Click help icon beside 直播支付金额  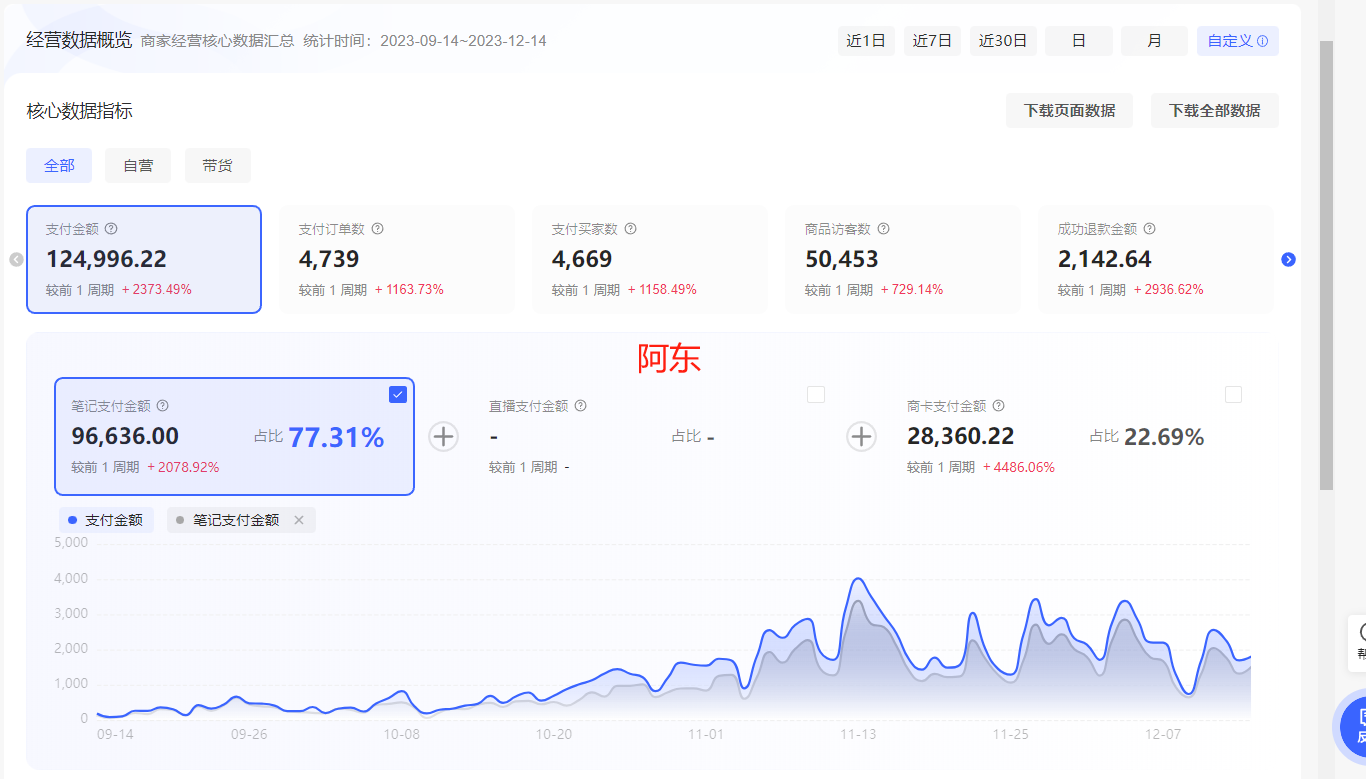(x=580, y=406)
